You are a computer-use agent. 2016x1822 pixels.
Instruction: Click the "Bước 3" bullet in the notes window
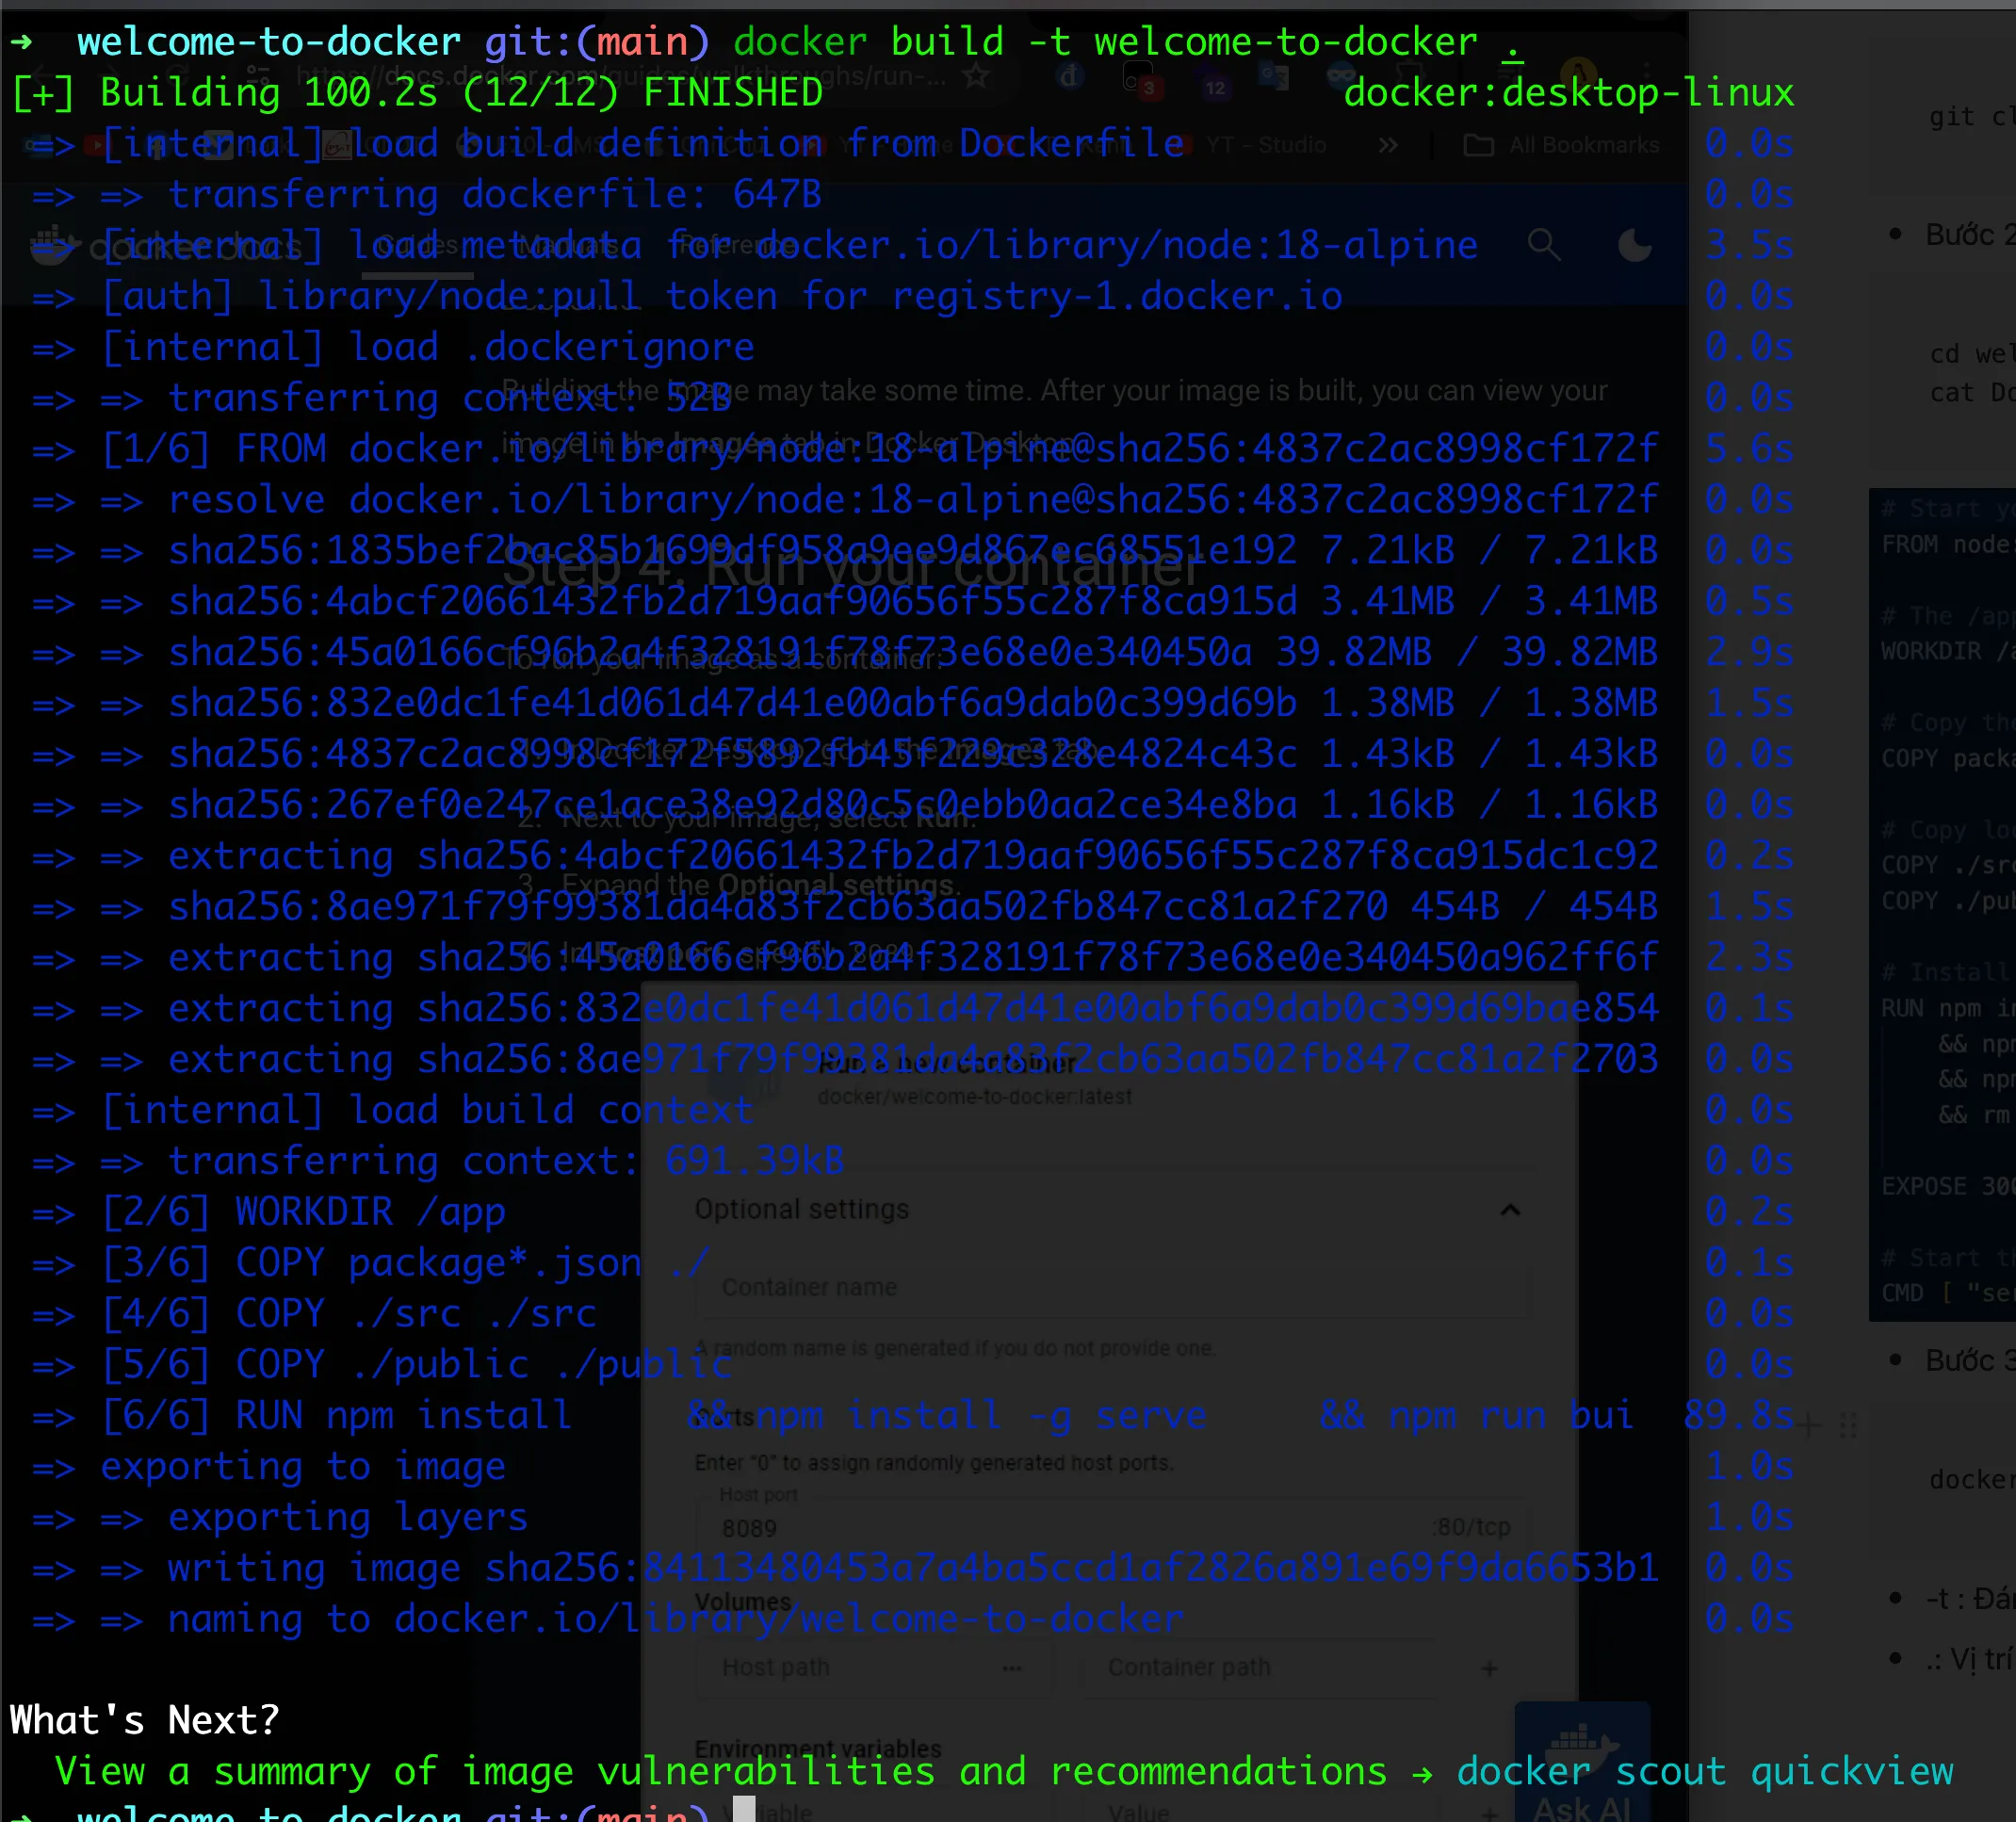click(x=1952, y=1361)
